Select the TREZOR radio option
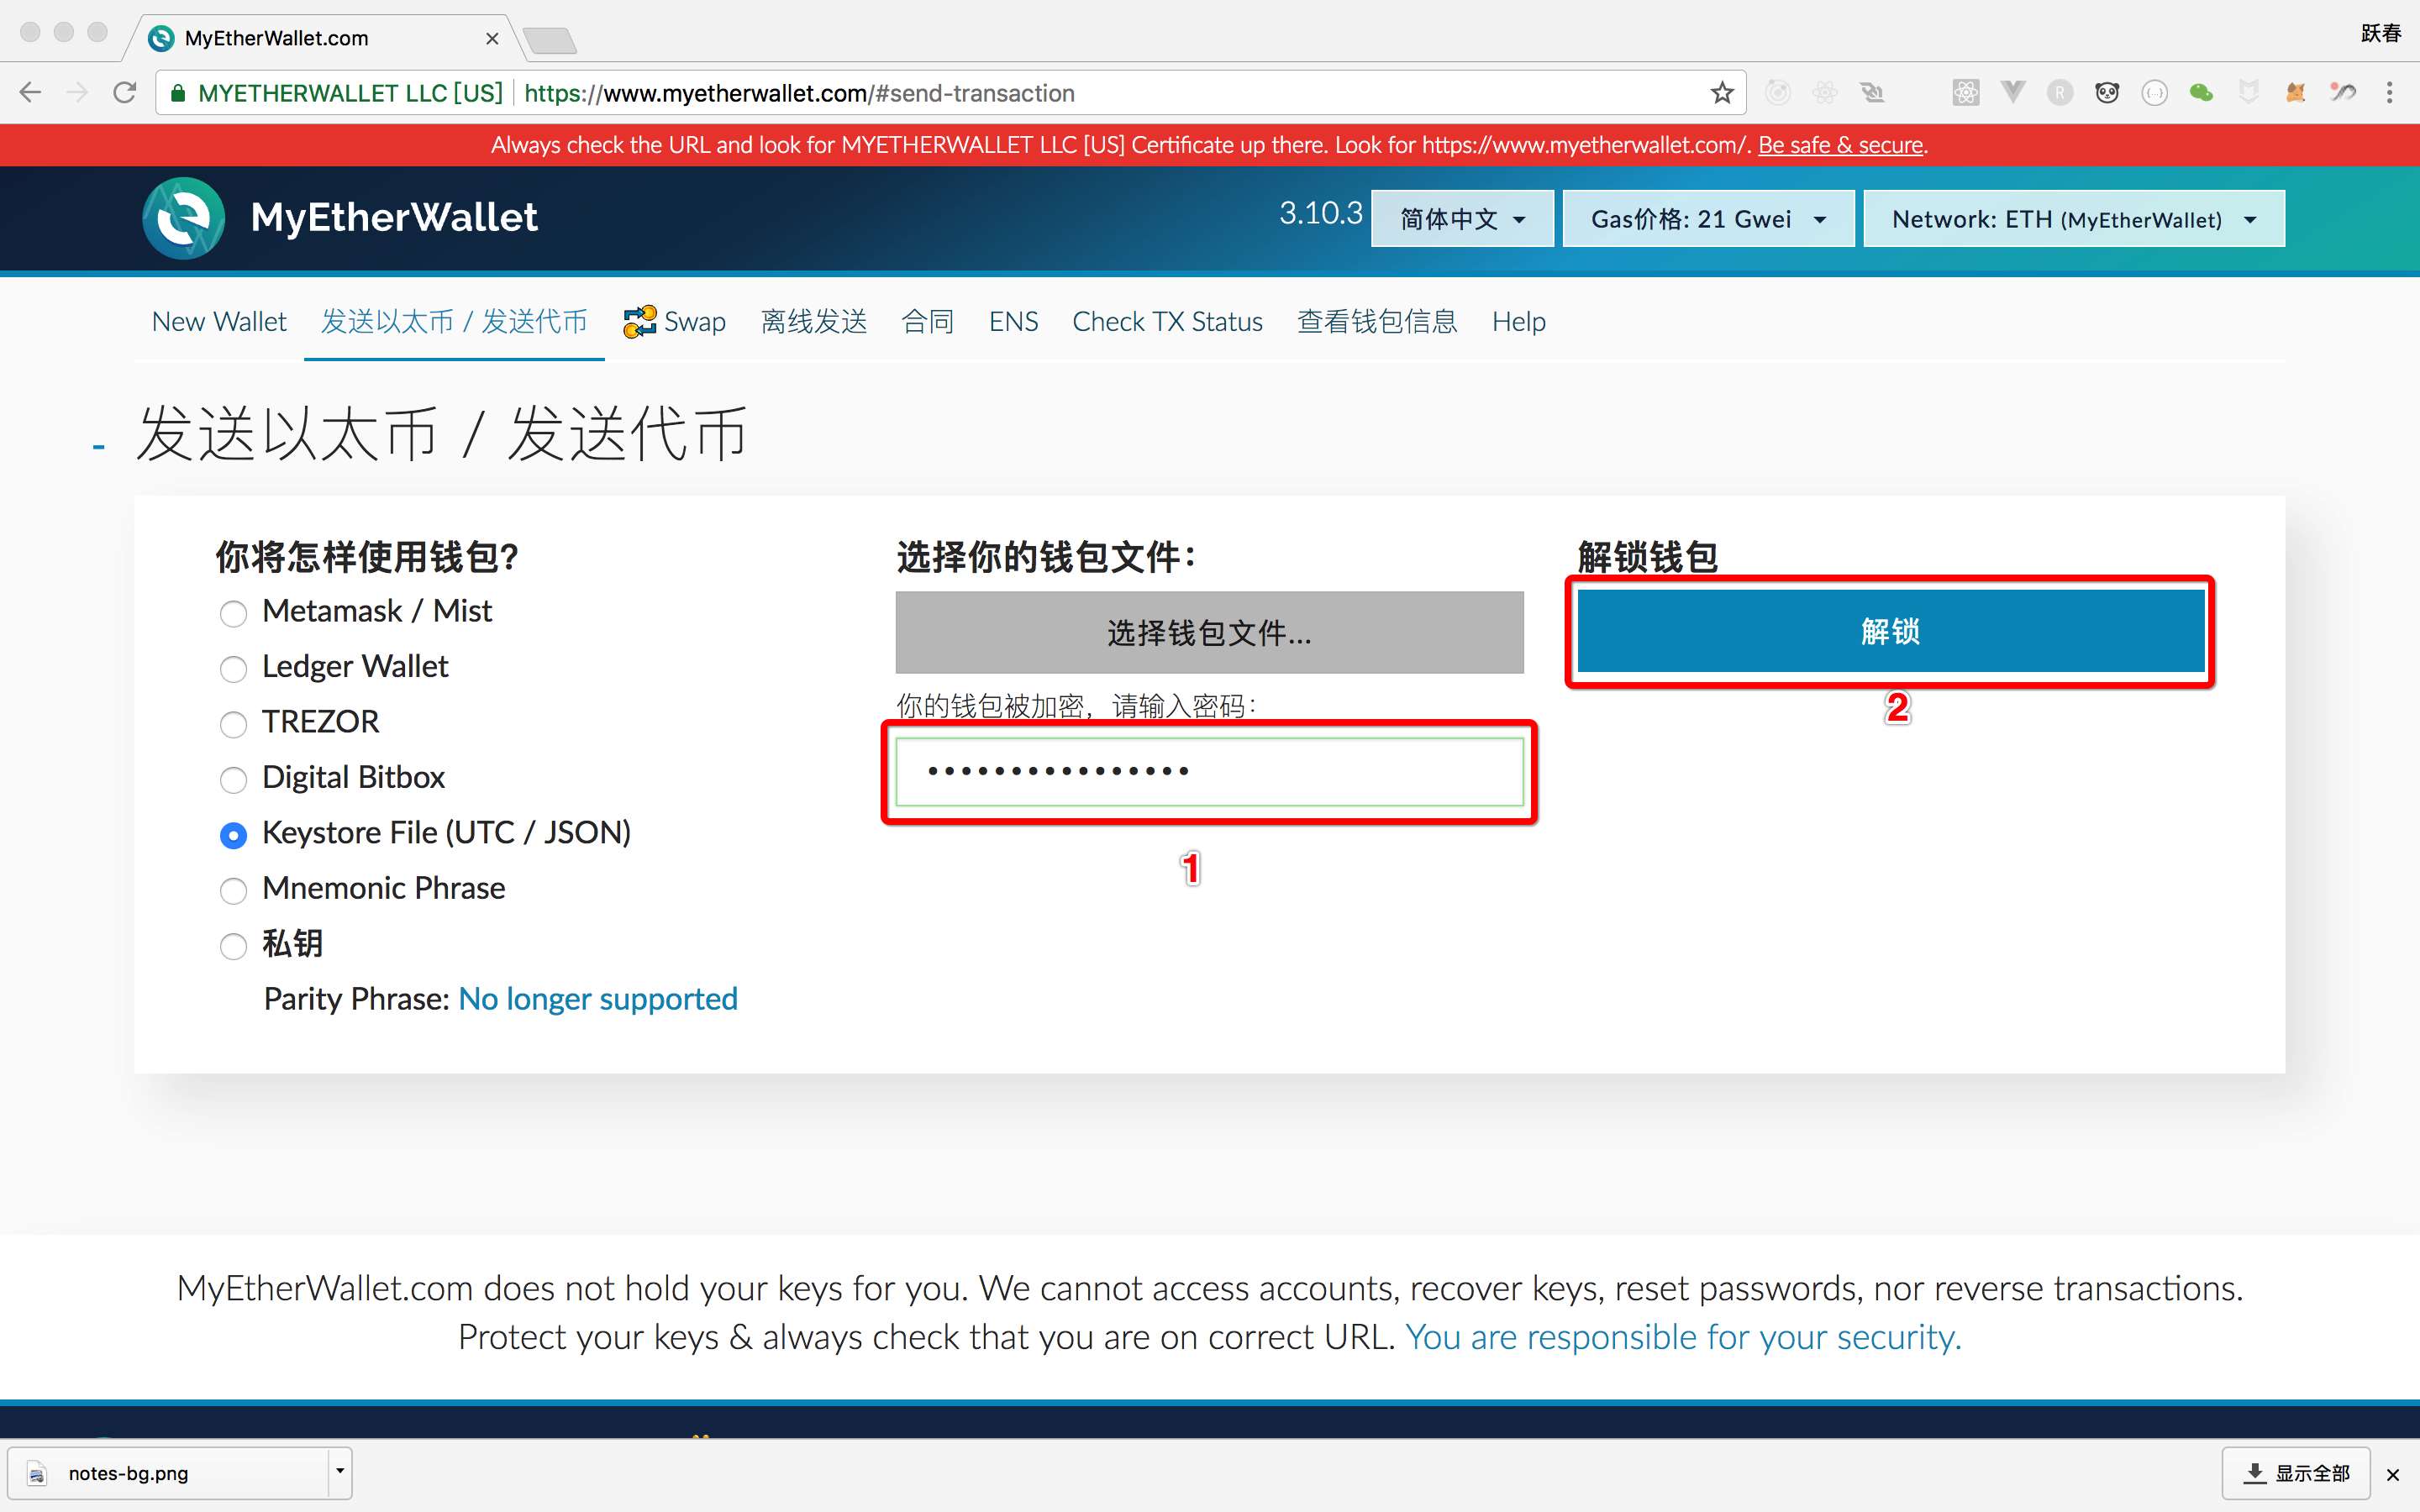Screen dimensions: 2420x1512 [233, 724]
